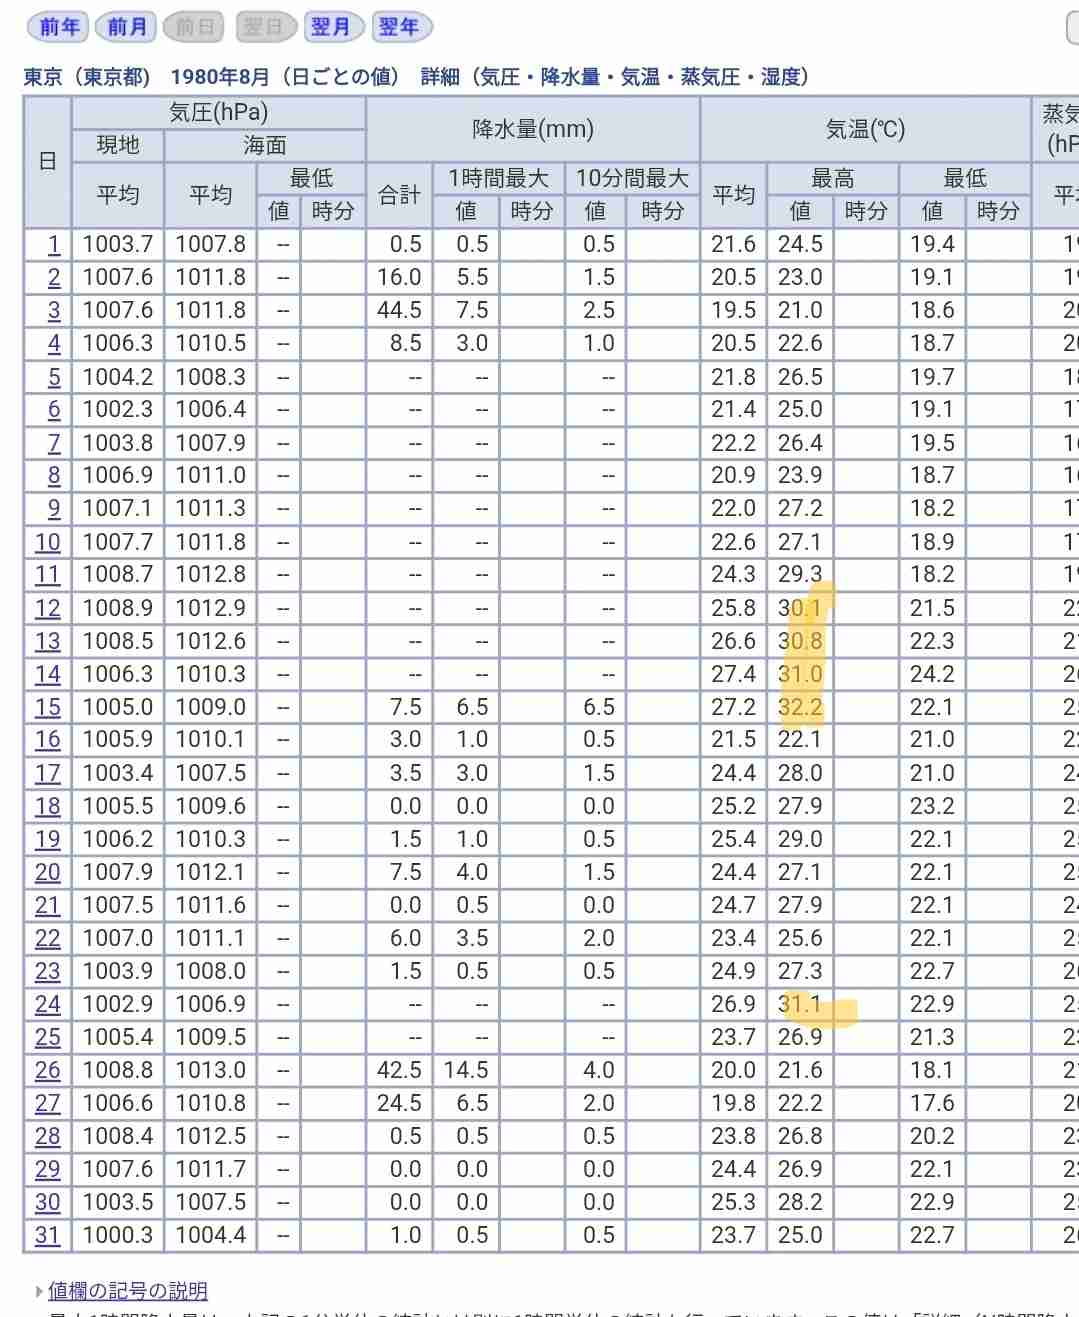Select minimum temperature 17.6 on day 27
The width and height of the screenshot is (1079, 1317).
[932, 1103]
